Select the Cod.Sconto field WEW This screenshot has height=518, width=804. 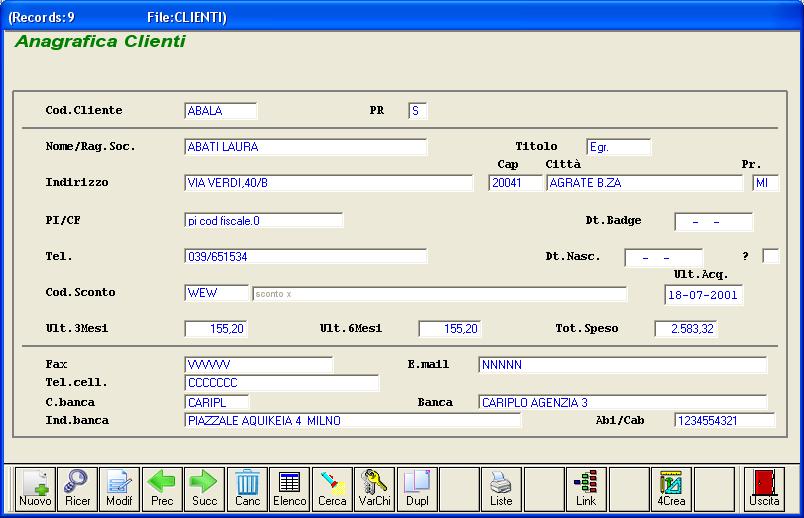click(x=216, y=293)
